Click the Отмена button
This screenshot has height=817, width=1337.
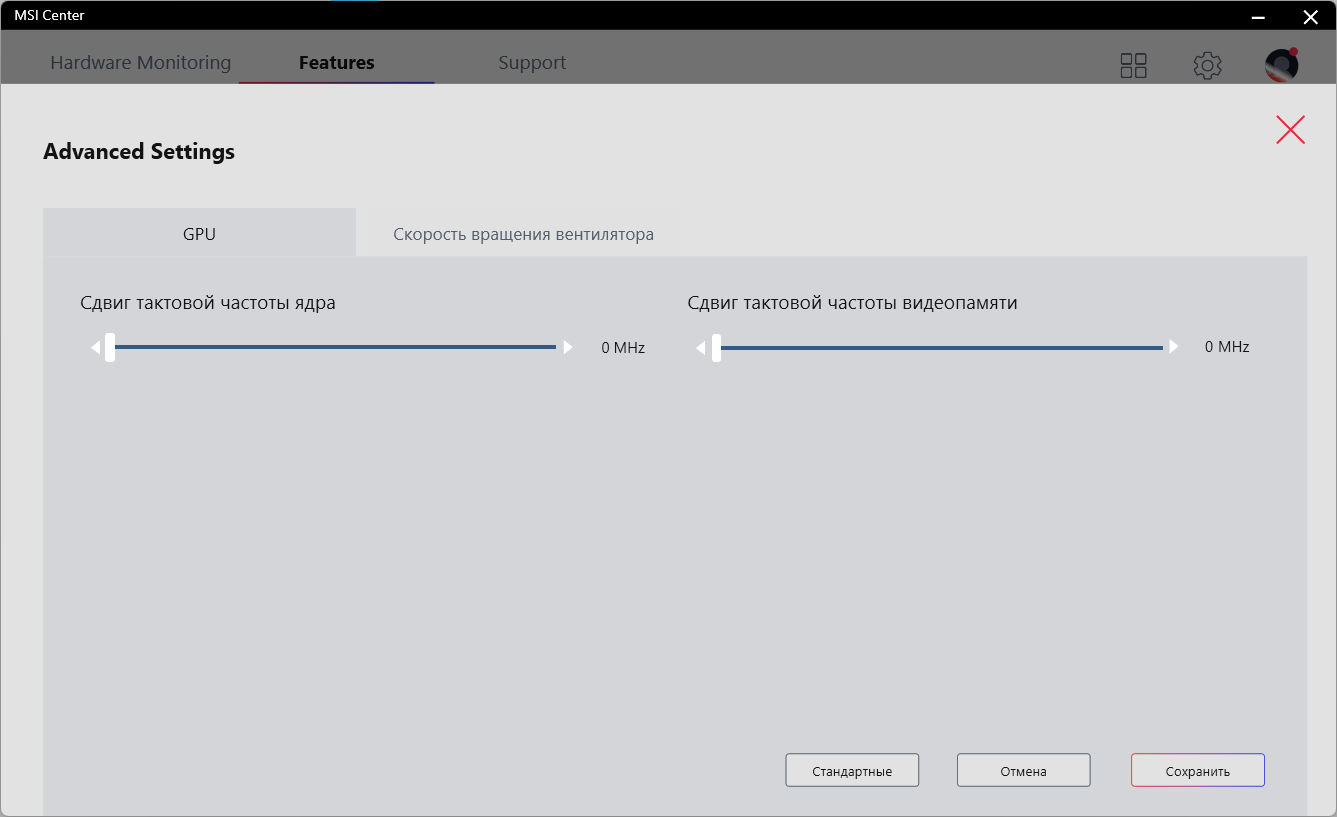[1023, 771]
